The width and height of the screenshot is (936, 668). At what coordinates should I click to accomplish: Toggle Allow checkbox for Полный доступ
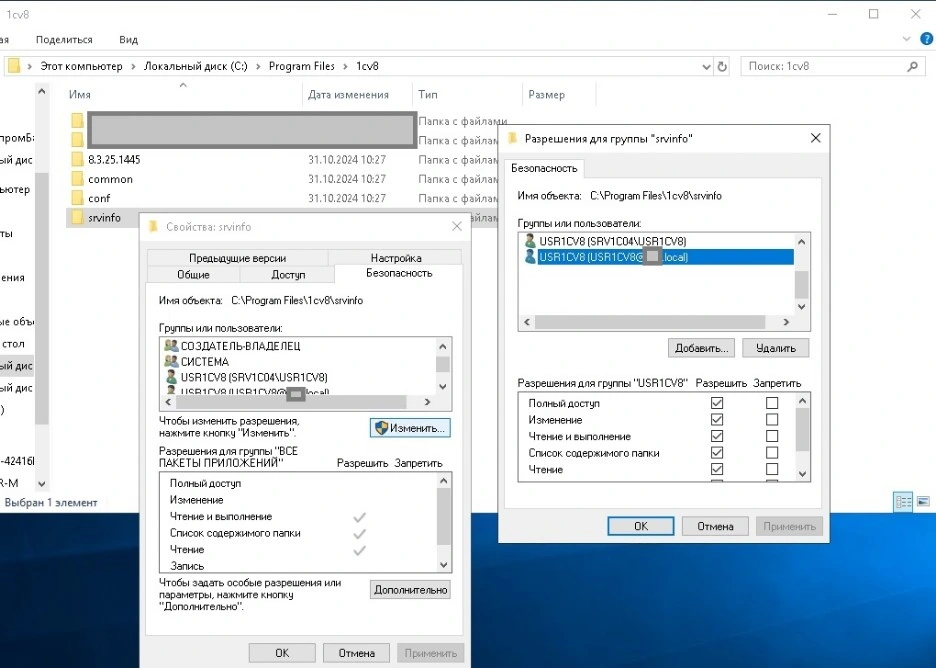[x=716, y=403]
